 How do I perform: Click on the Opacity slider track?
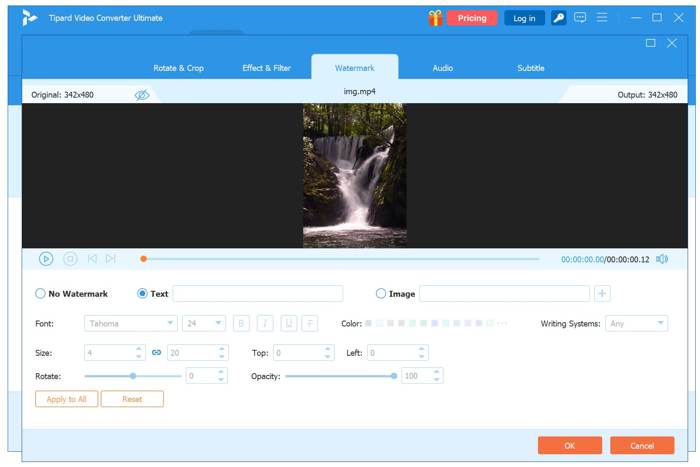click(x=340, y=376)
